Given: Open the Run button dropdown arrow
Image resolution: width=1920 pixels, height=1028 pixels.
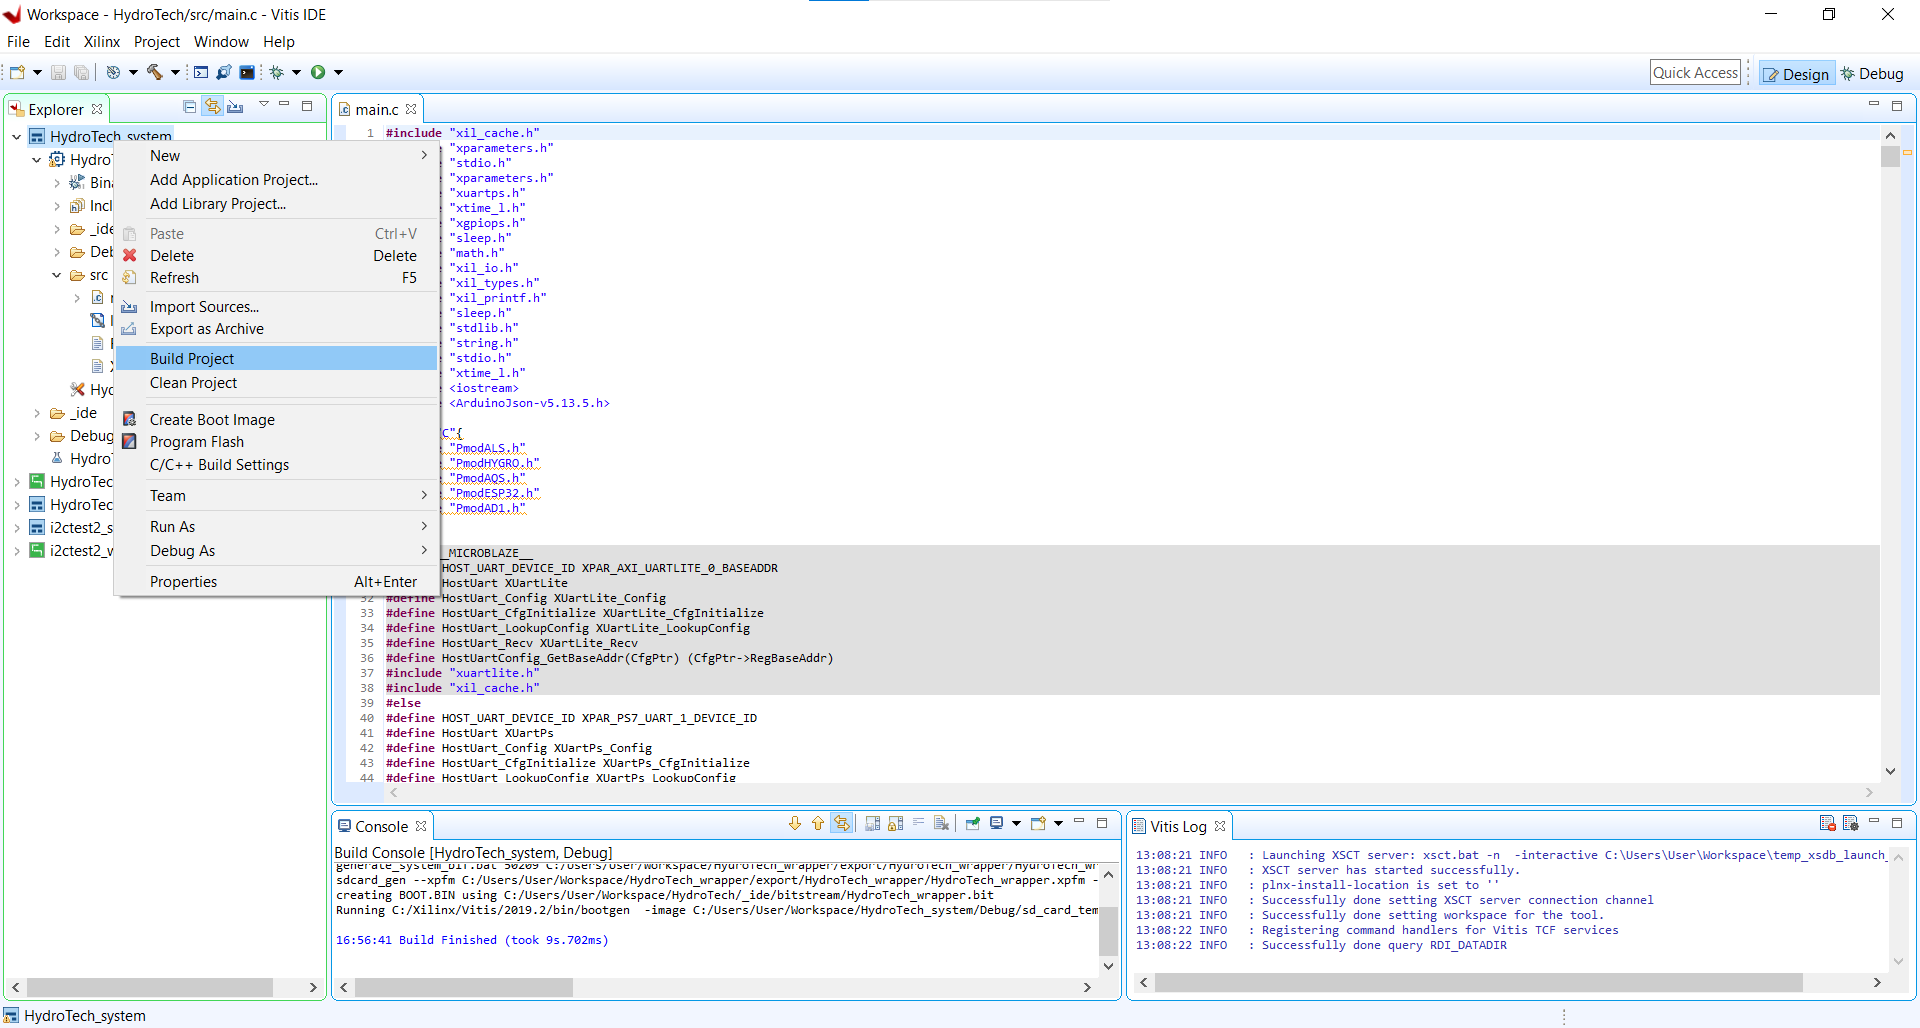Looking at the screenshot, I should 338,72.
